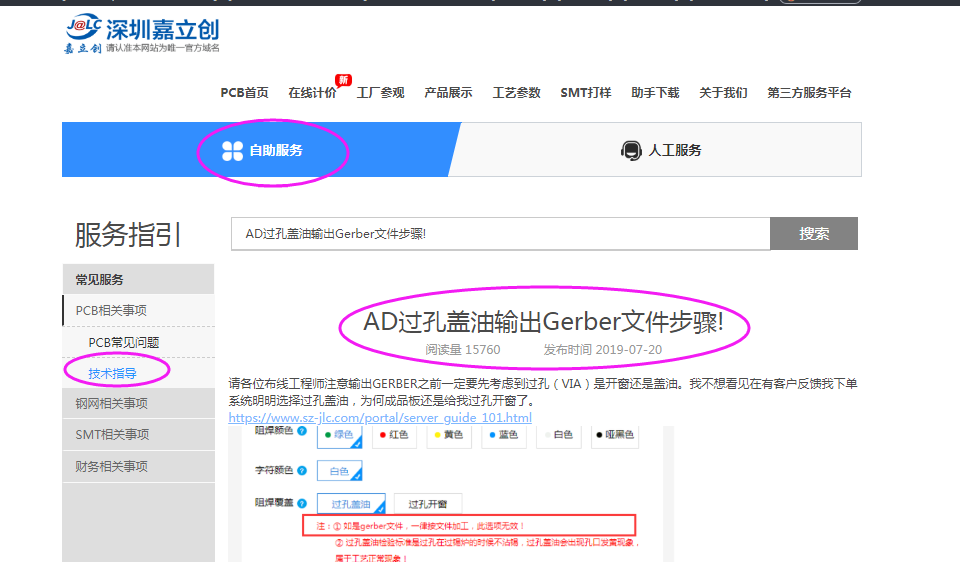Image resolution: width=960 pixels, height=562 pixels.
Task: Switch to the 自助服务 tab
Action: (x=261, y=150)
